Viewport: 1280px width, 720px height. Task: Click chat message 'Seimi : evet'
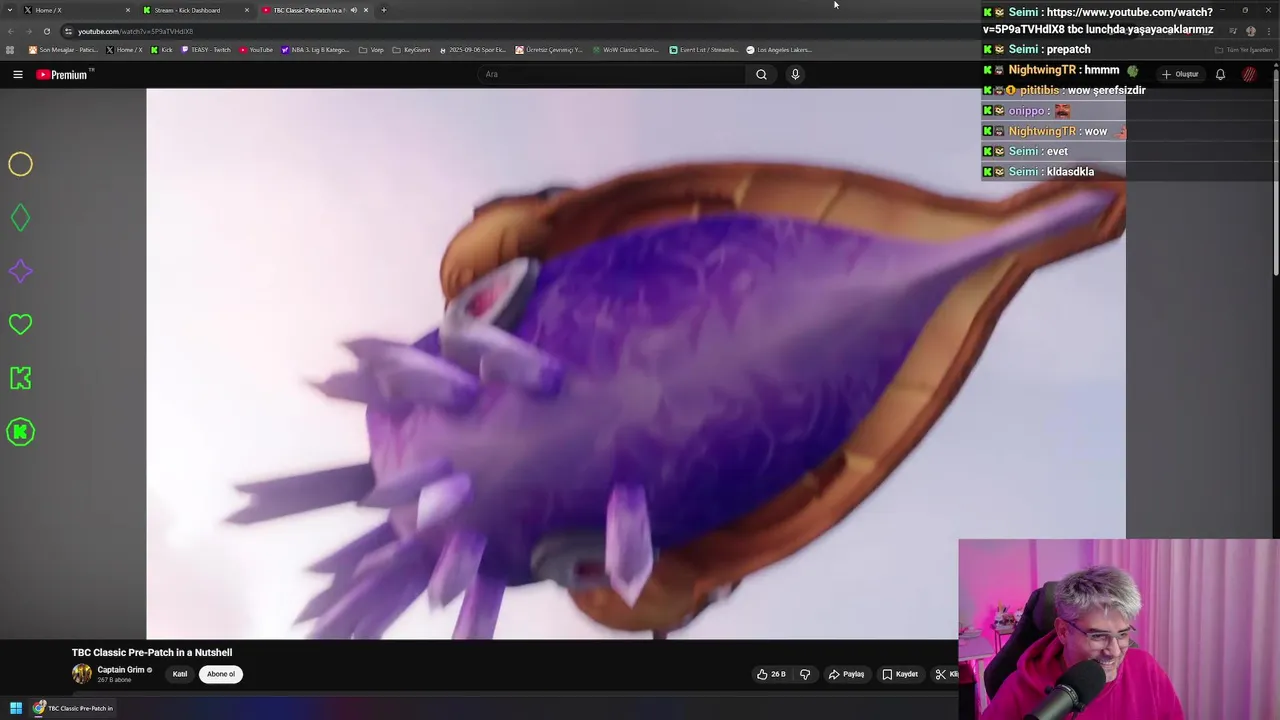tap(1026, 151)
